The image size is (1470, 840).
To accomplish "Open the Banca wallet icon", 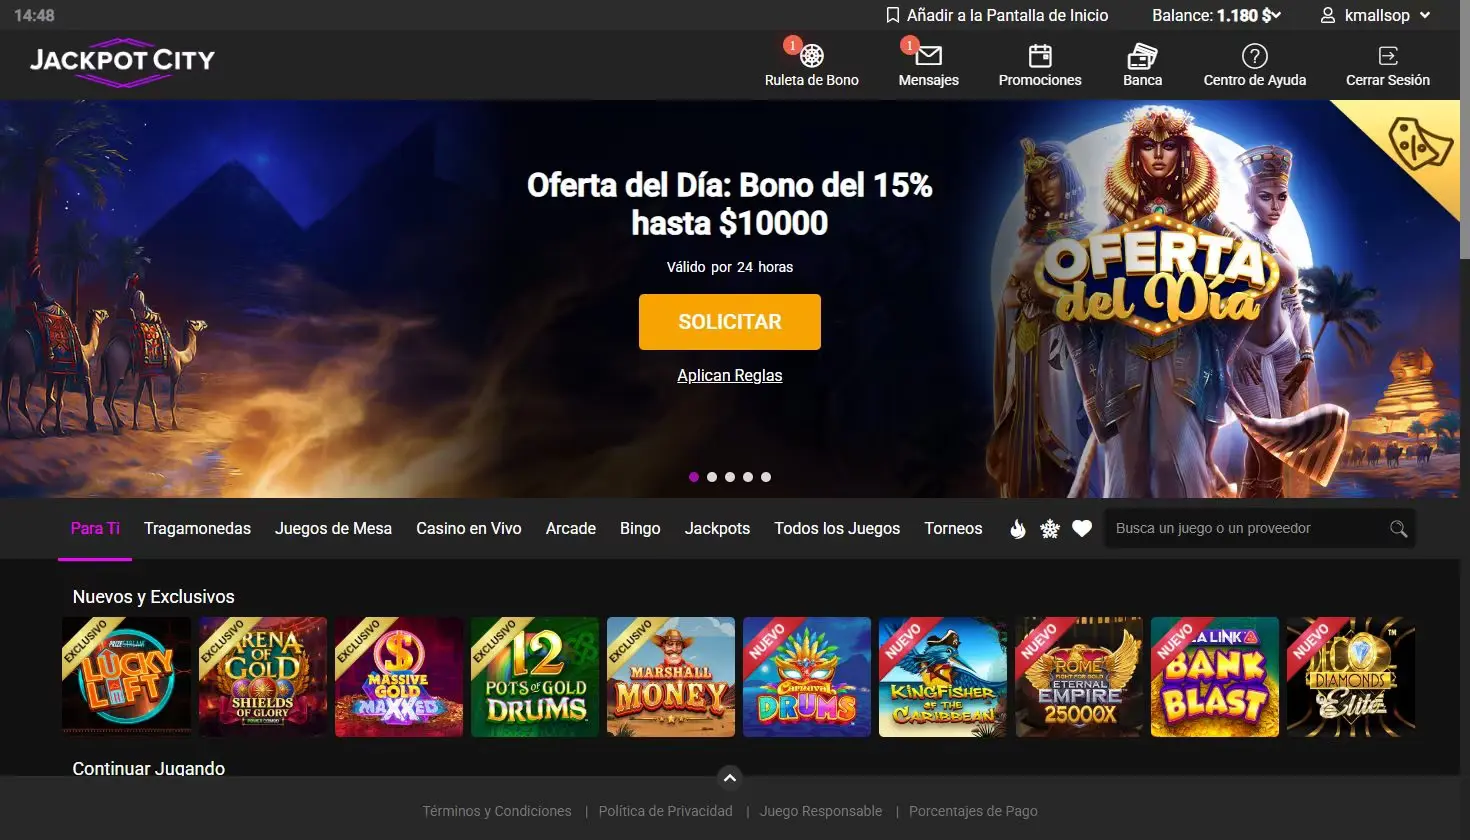I will click(x=1142, y=56).
